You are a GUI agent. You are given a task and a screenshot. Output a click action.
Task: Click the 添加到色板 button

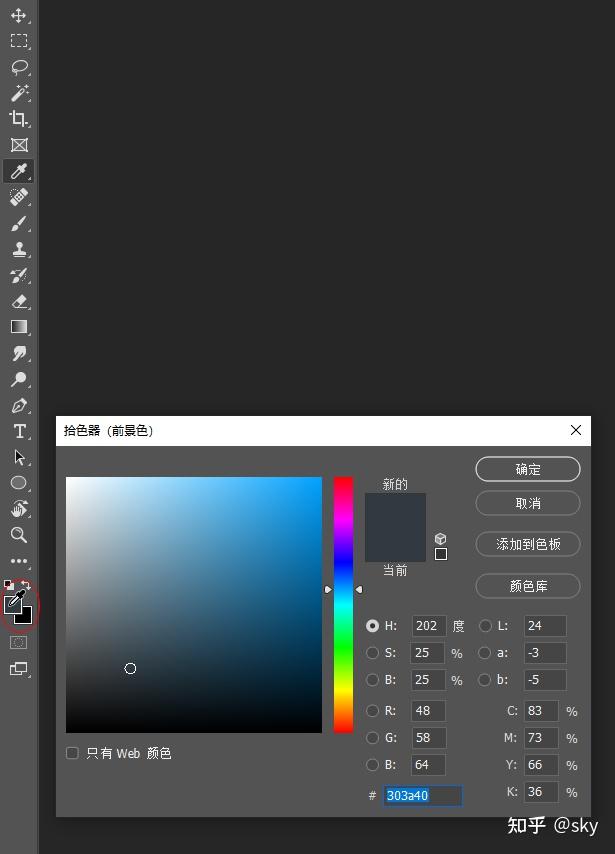[528, 544]
